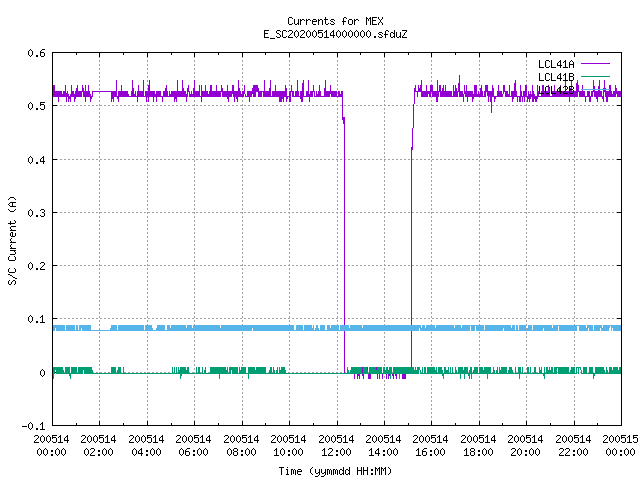Click the blue LCL42B legend line sample
Screen dimensions: 640x480
(595, 89)
